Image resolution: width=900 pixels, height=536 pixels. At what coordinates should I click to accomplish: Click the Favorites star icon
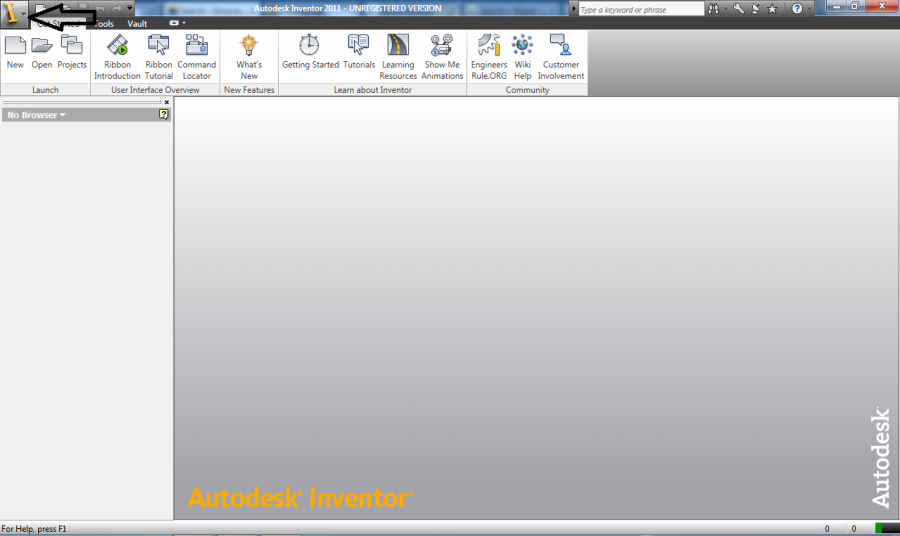[x=773, y=9]
